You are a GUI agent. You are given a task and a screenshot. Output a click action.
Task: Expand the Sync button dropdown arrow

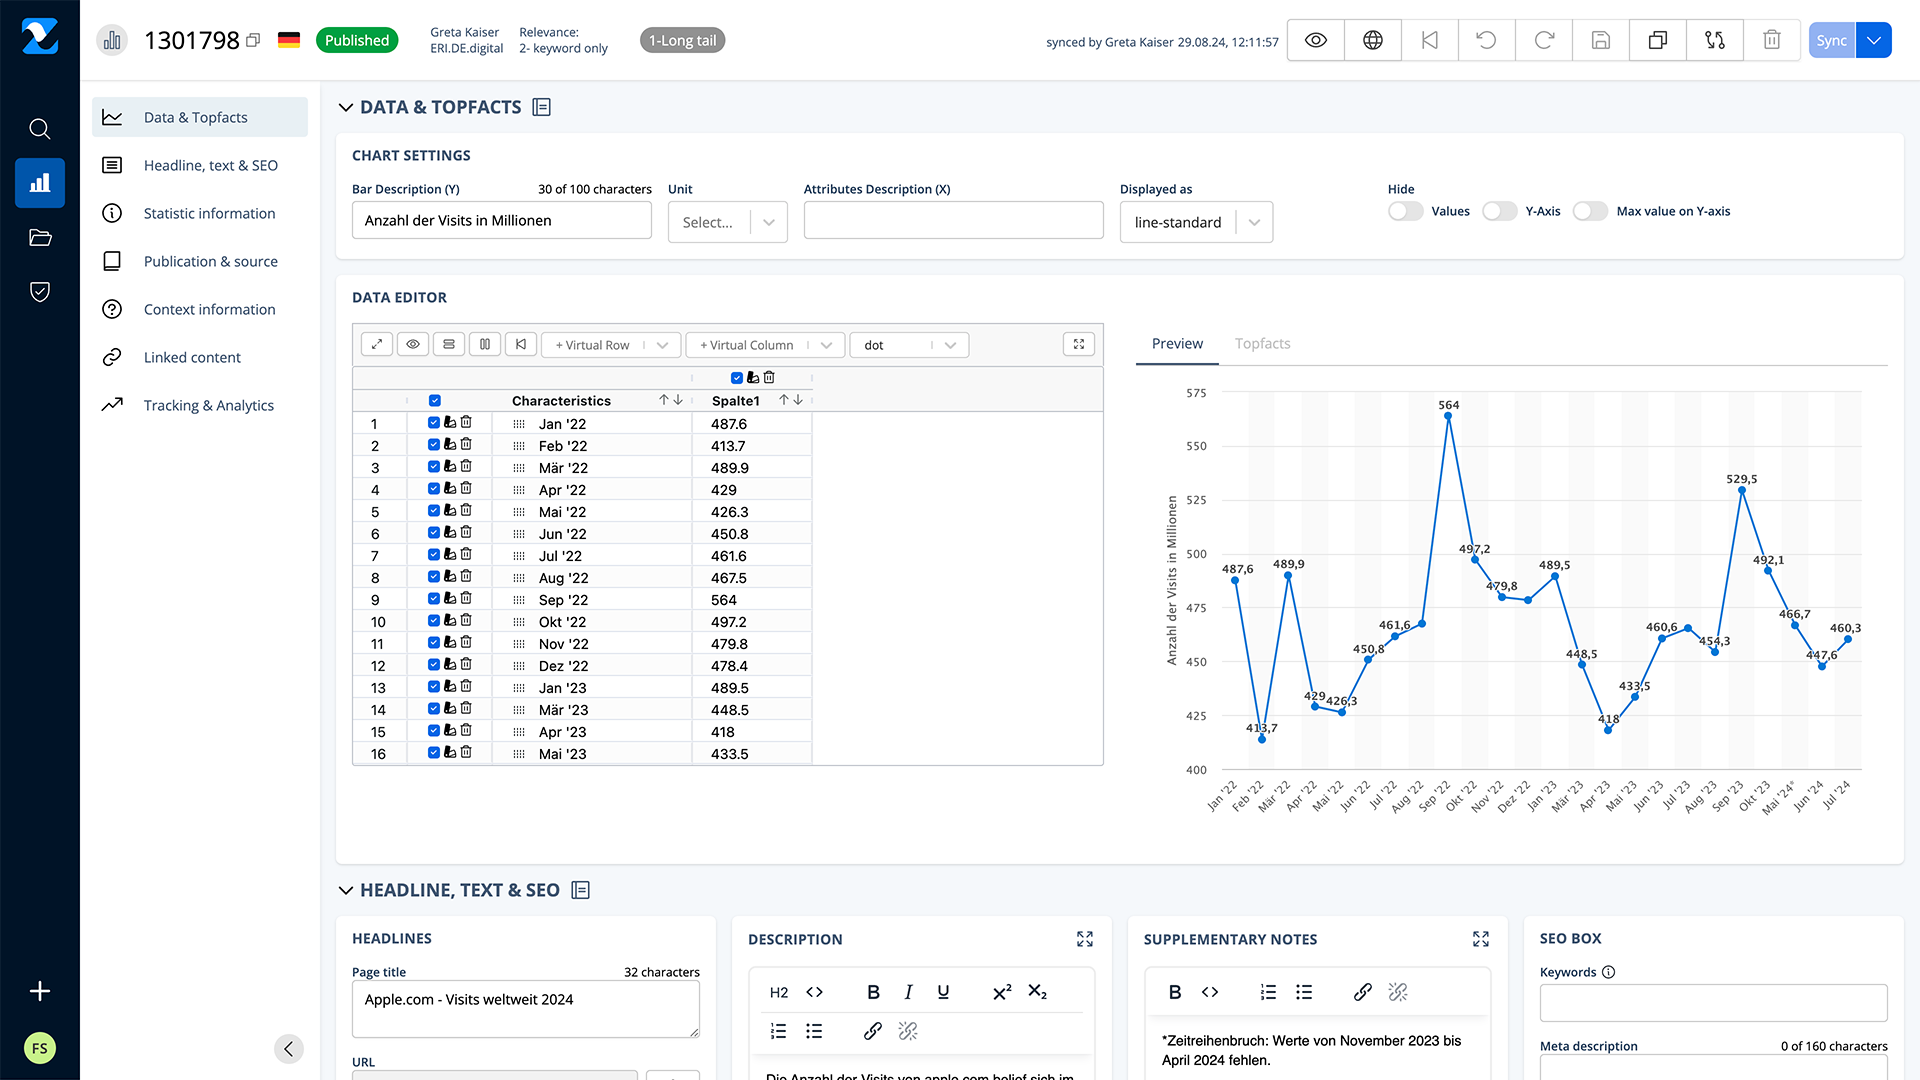coord(1874,40)
